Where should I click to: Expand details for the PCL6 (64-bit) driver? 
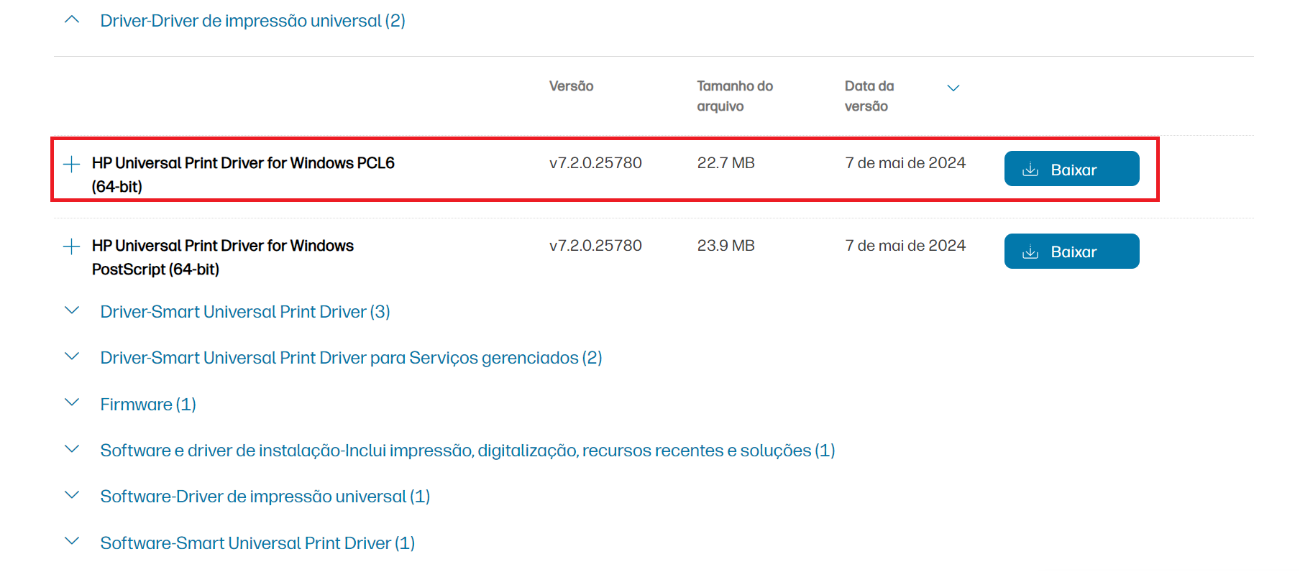pyautogui.click(x=71, y=164)
